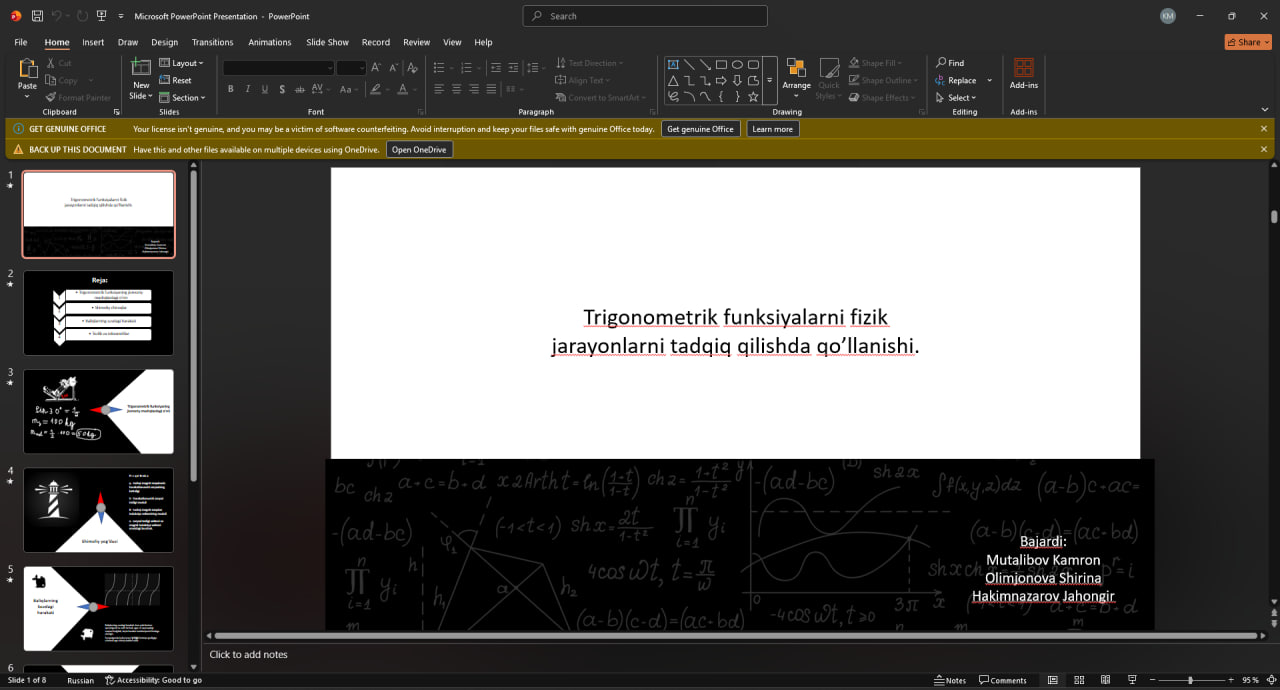Viewport: 1280px width, 690px height.
Task: Click the Open OneDrive button
Action: pos(419,149)
